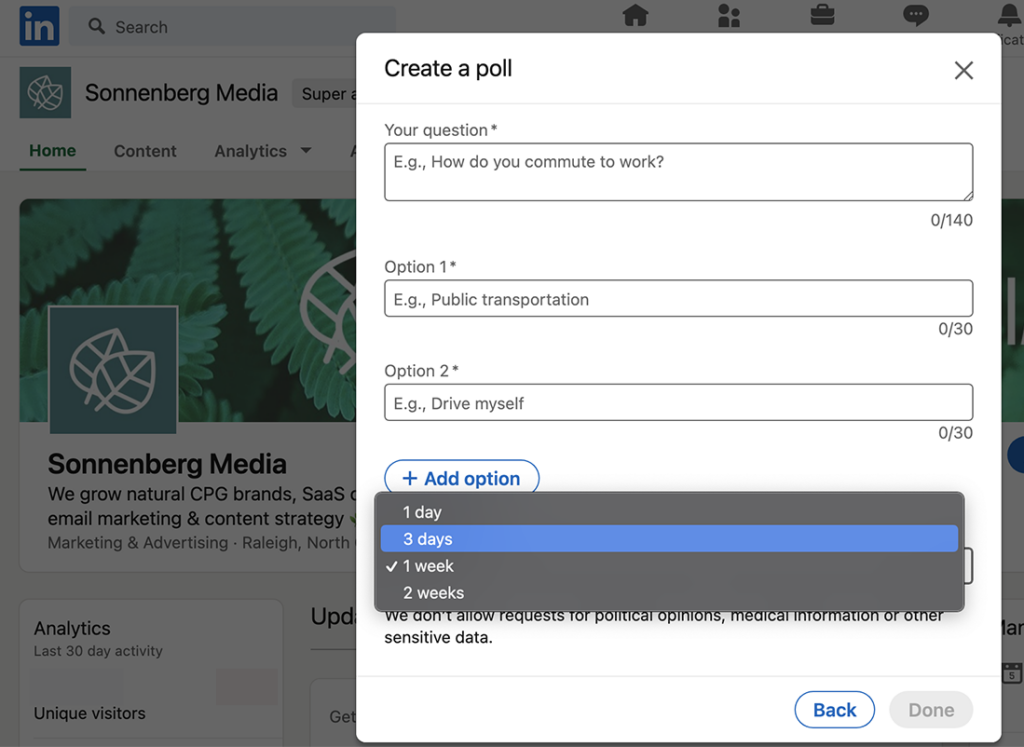Click the Done button
The image size is (1024, 747).
pyautogui.click(x=931, y=709)
